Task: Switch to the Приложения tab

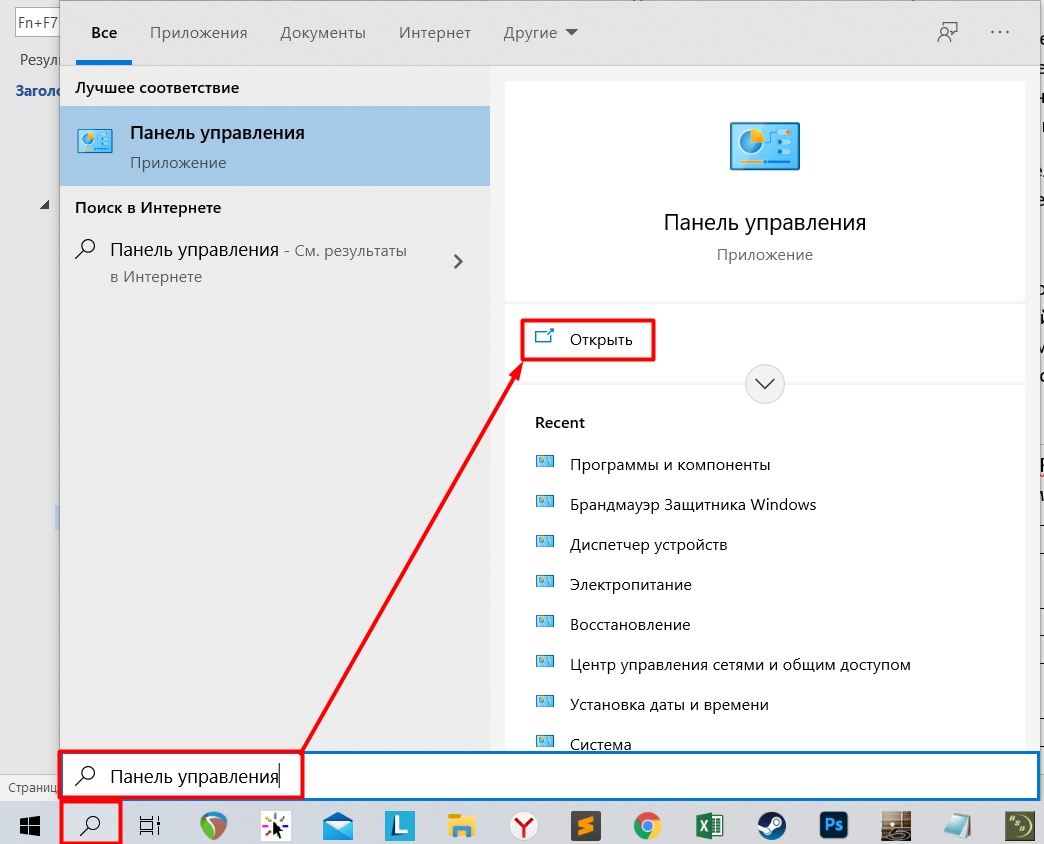Action: [x=198, y=33]
